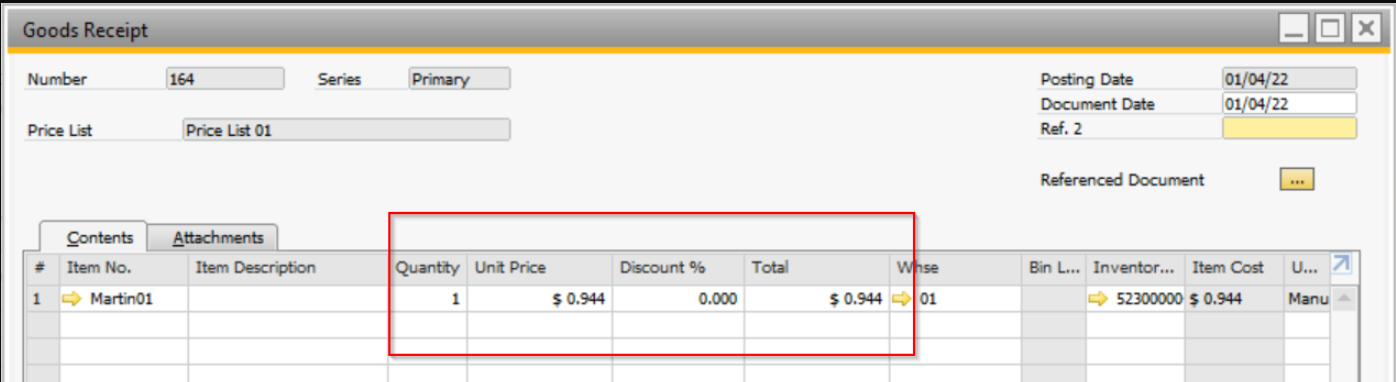Select the Quantity cell showing 1
This screenshot has height=382, width=1396.
(428, 299)
